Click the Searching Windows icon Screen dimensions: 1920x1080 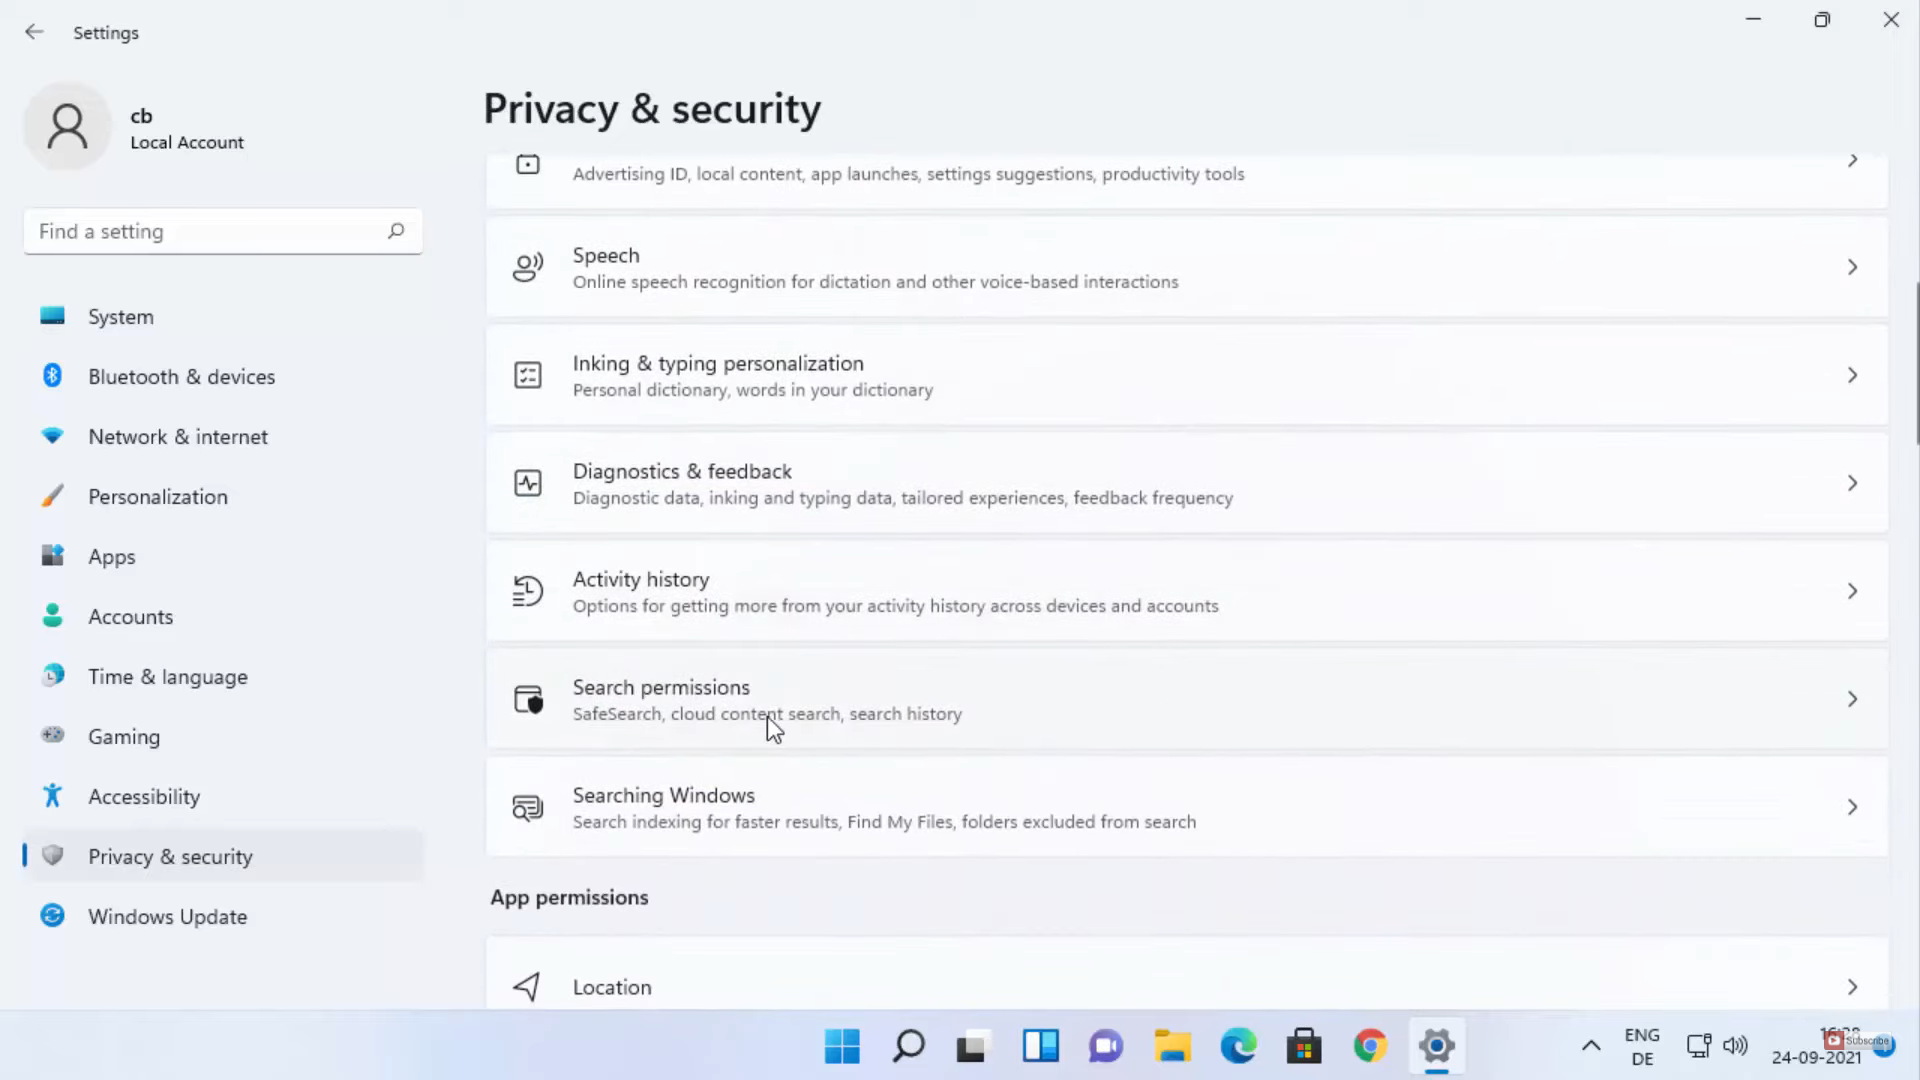[527, 807]
